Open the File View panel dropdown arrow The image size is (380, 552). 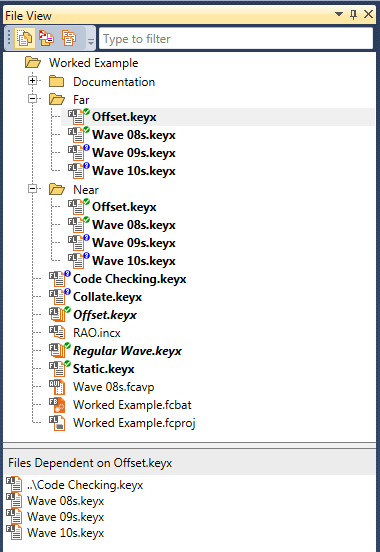click(x=338, y=14)
